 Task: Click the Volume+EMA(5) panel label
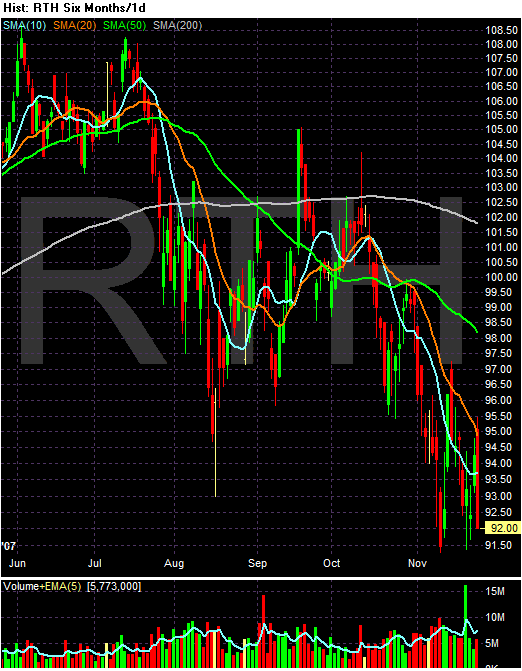(x=42, y=586)
